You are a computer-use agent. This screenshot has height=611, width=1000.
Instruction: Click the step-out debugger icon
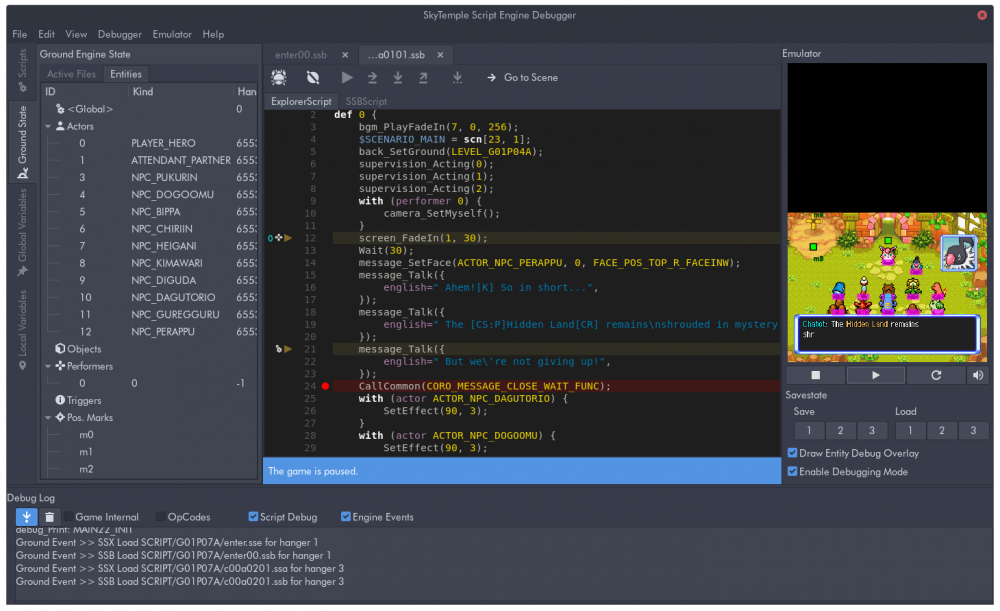click(x=422, y=77)
